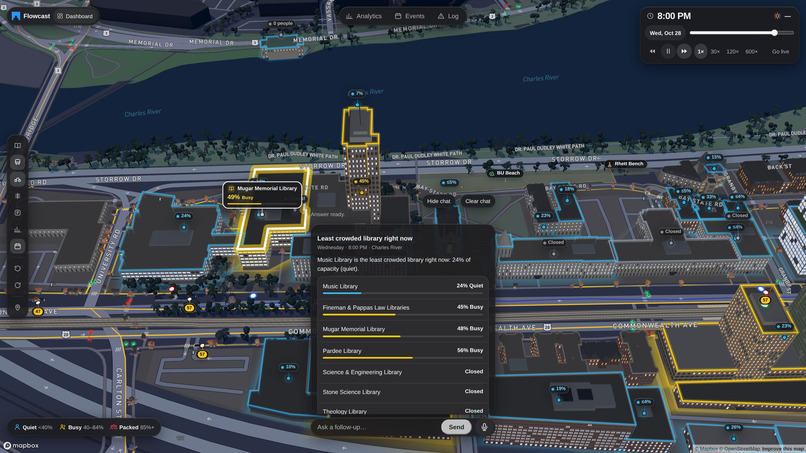Select the Science & Engineering Library row

coord(402,372)
